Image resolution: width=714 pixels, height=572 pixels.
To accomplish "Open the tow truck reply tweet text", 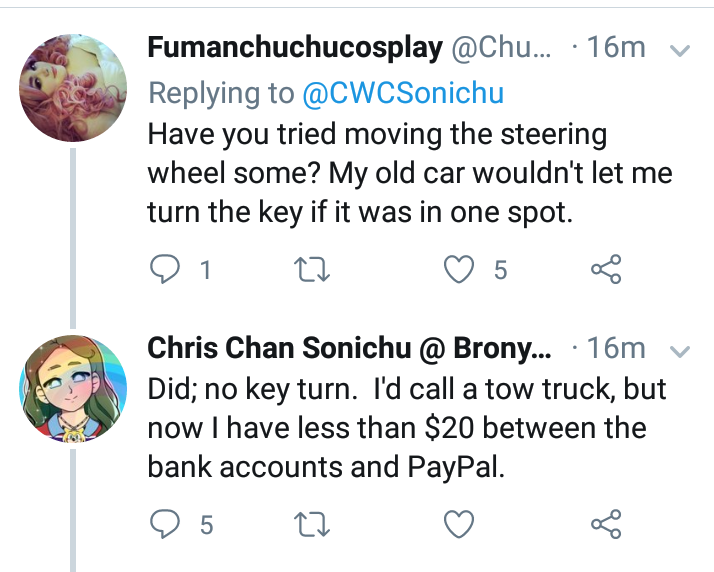I will coord(407,428).
